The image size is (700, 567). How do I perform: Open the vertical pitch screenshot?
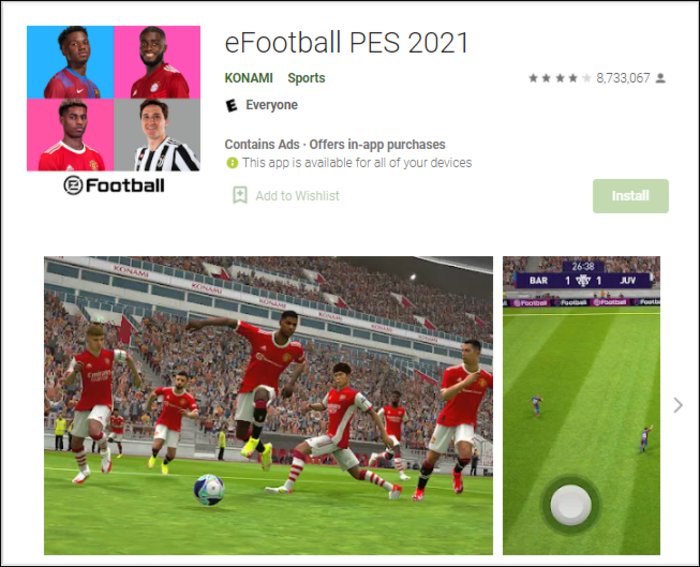point(581,405)
